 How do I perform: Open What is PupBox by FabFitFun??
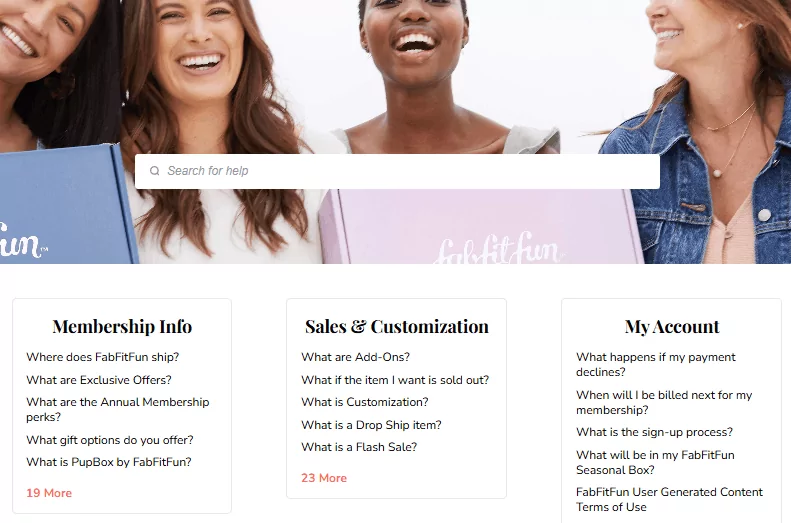click(108, 462)
